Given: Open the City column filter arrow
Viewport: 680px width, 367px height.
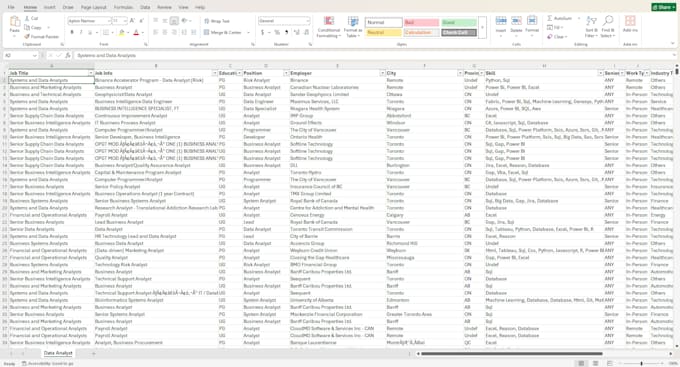Looking at the screenshot, I should coord(459,73).
